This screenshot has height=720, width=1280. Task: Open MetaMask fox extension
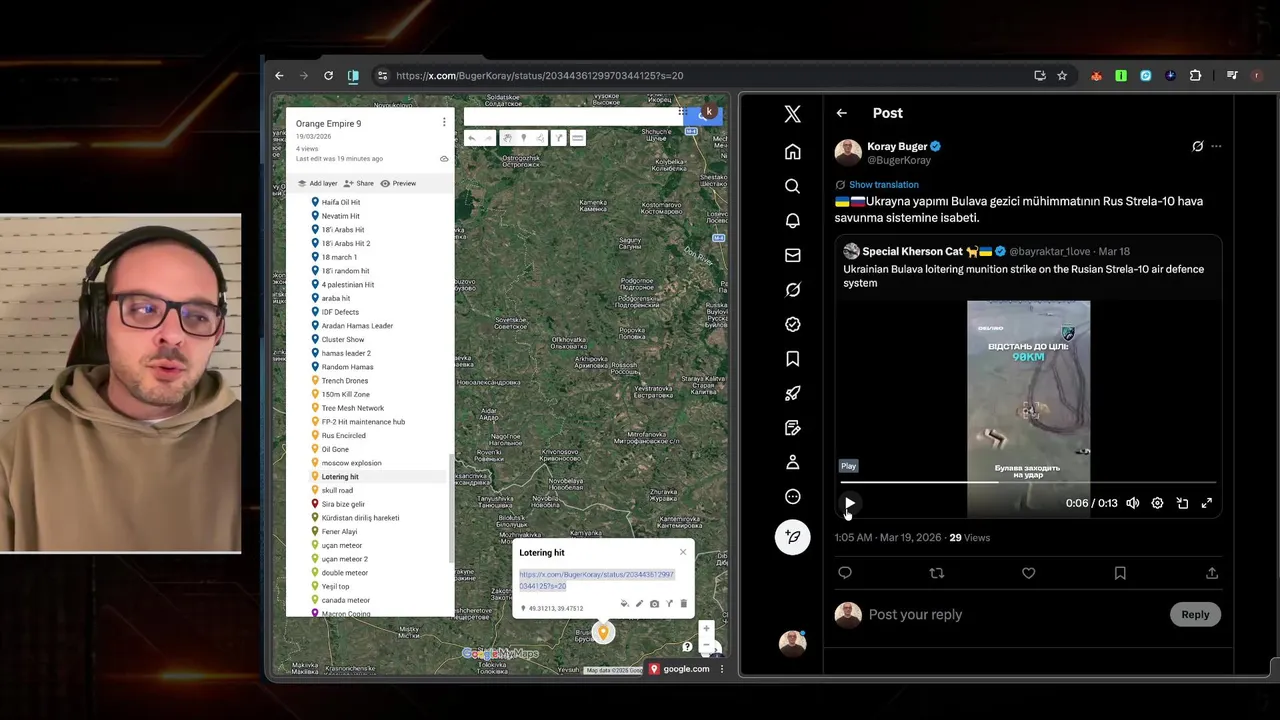(1097, 76)
